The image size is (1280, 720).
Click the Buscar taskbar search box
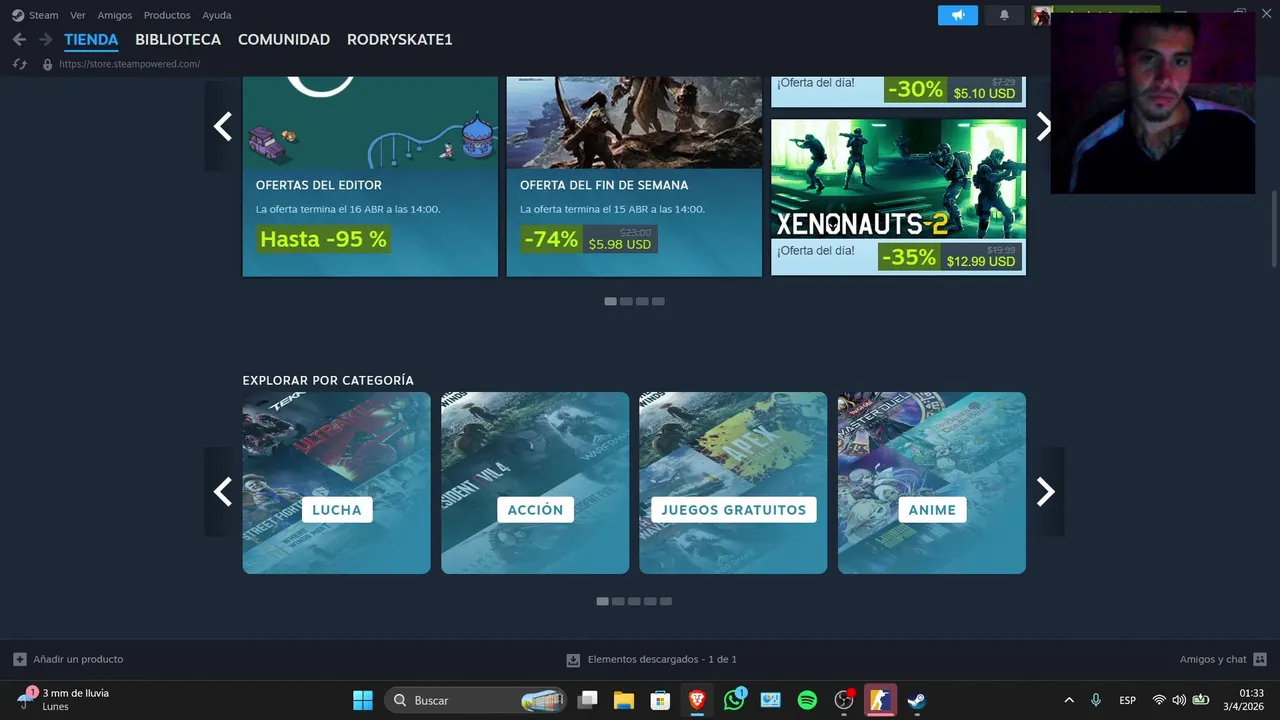click(474, 700)
